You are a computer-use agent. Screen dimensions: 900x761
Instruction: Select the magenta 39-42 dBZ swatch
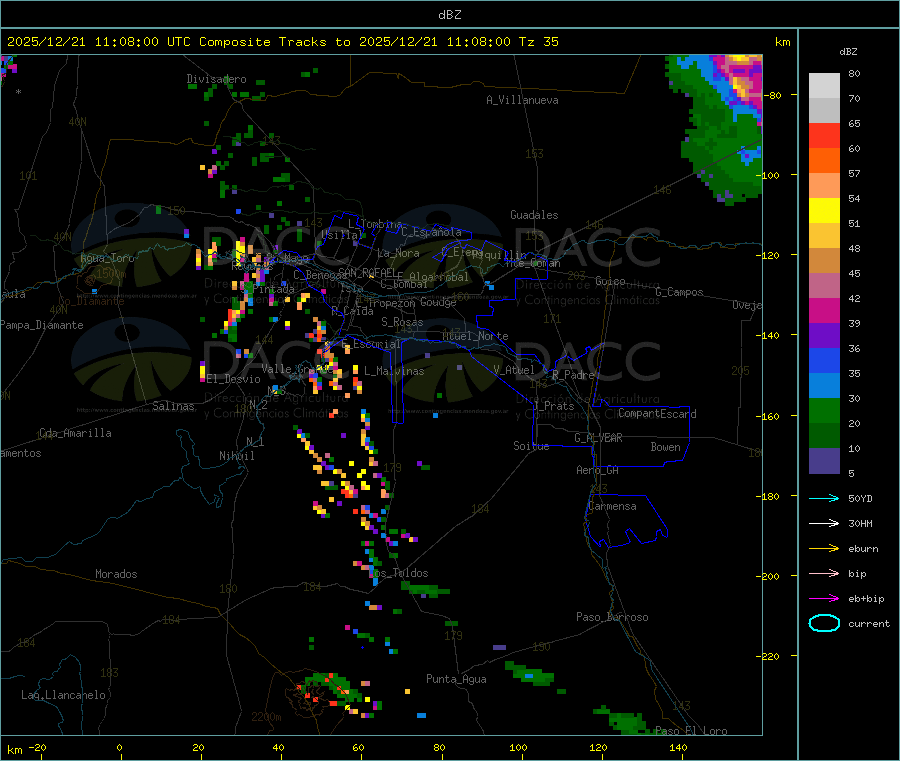click(x=824, y=310)
